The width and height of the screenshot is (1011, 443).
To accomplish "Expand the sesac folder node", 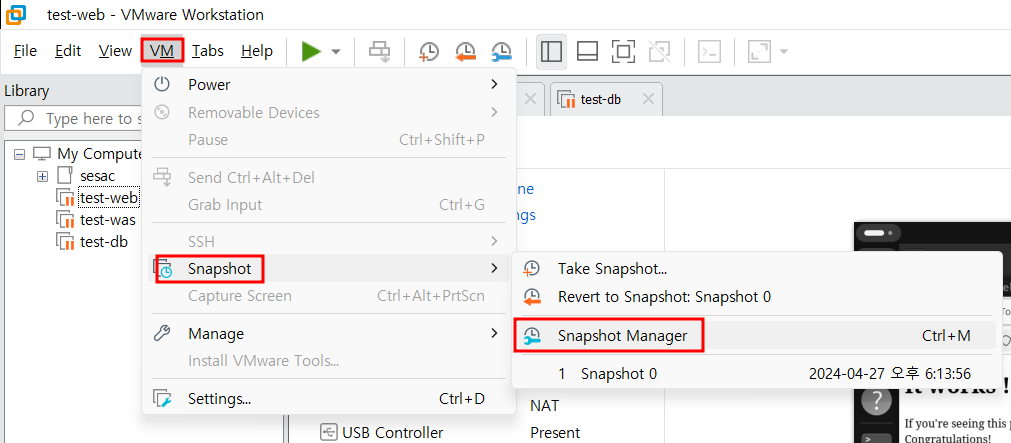I will coord(43,176).
